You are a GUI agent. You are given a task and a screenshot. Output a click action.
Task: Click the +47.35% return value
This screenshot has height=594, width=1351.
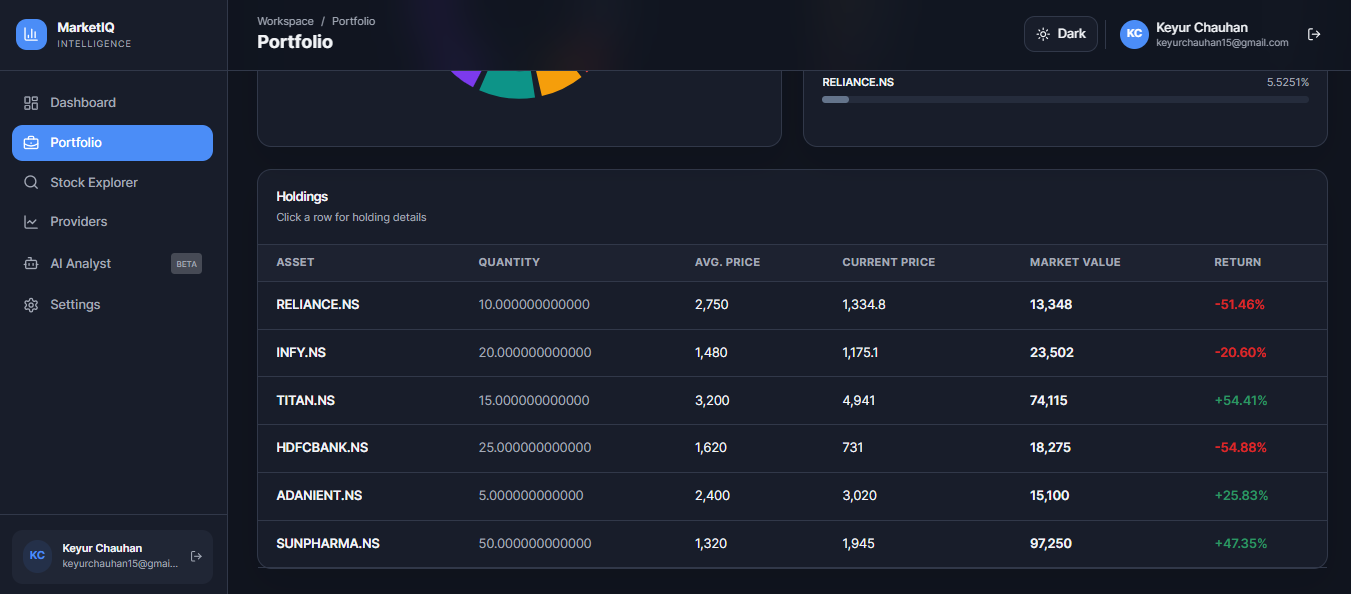tap(1241, 544)
